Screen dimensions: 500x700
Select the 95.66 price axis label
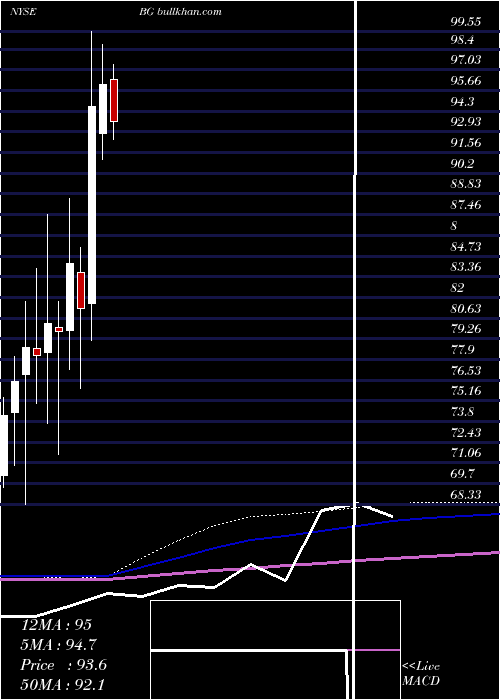[466, 81]
